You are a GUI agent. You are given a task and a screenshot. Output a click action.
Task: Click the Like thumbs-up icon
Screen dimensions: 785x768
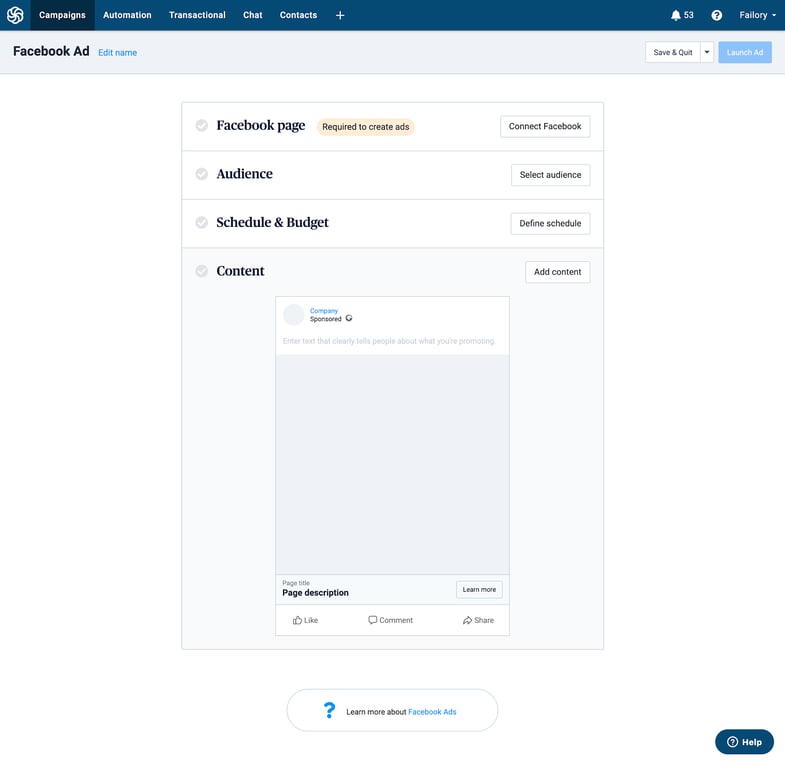[x=297, y=620]
